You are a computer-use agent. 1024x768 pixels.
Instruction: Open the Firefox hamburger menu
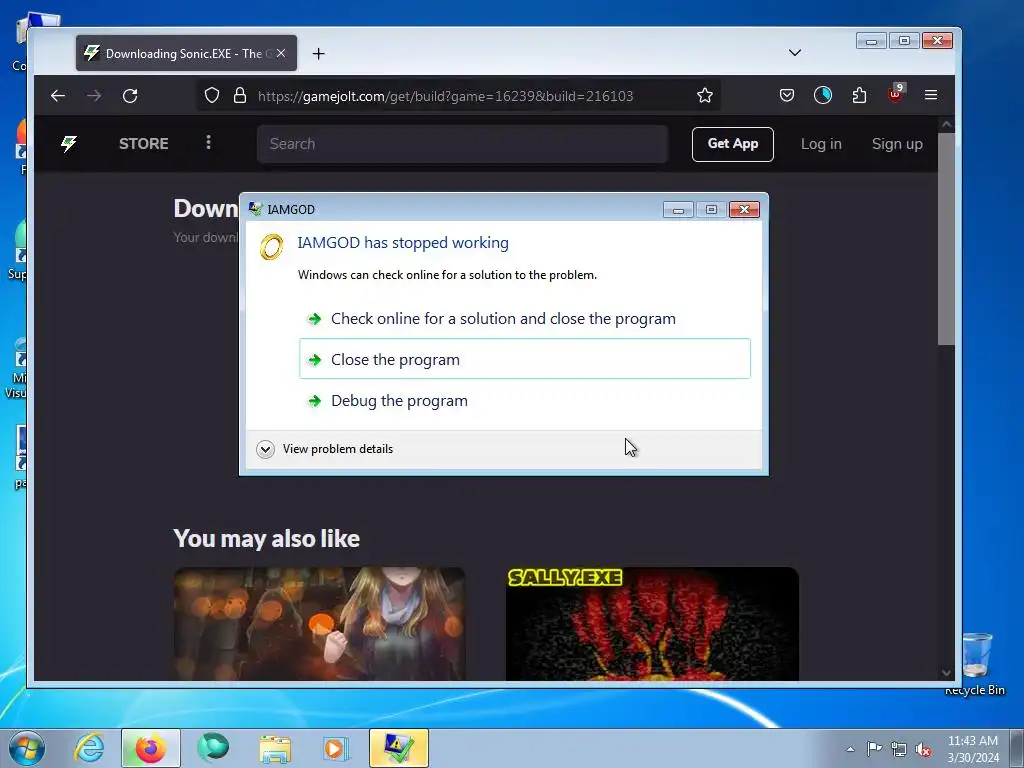point(931,95)
